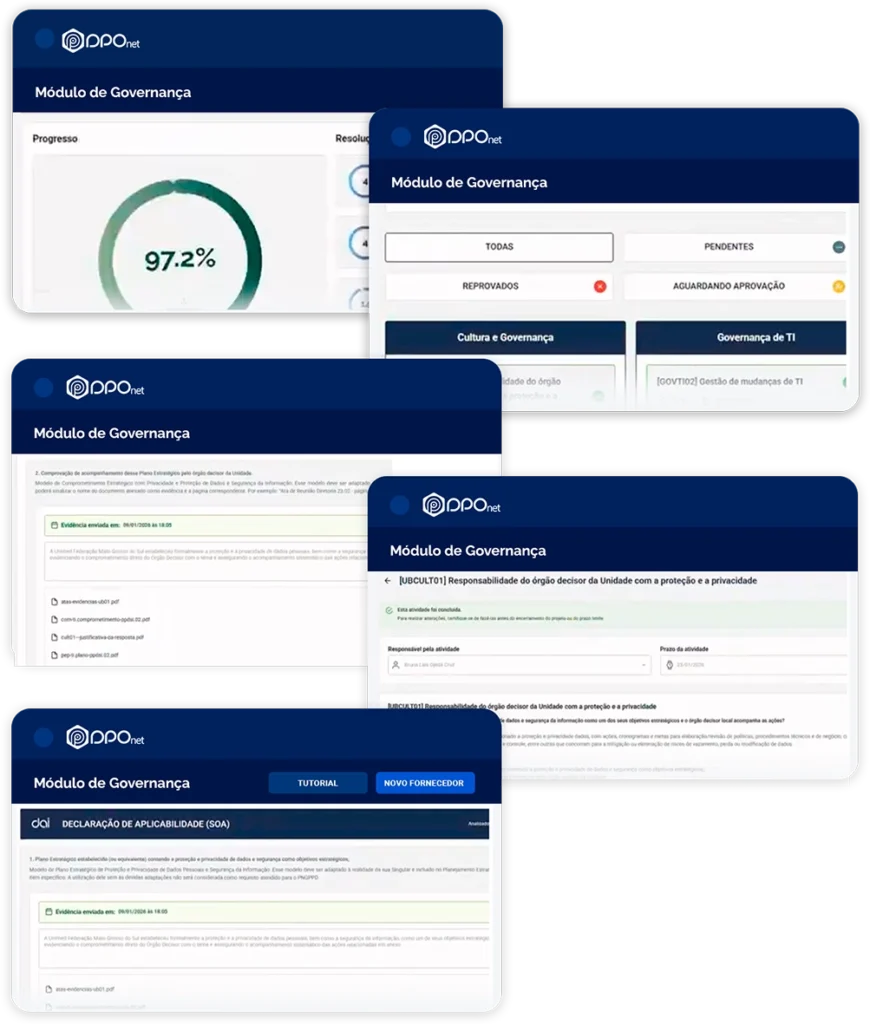
Task: Click evidence description text box in SOA panel
Action: (x=264, y=948)
